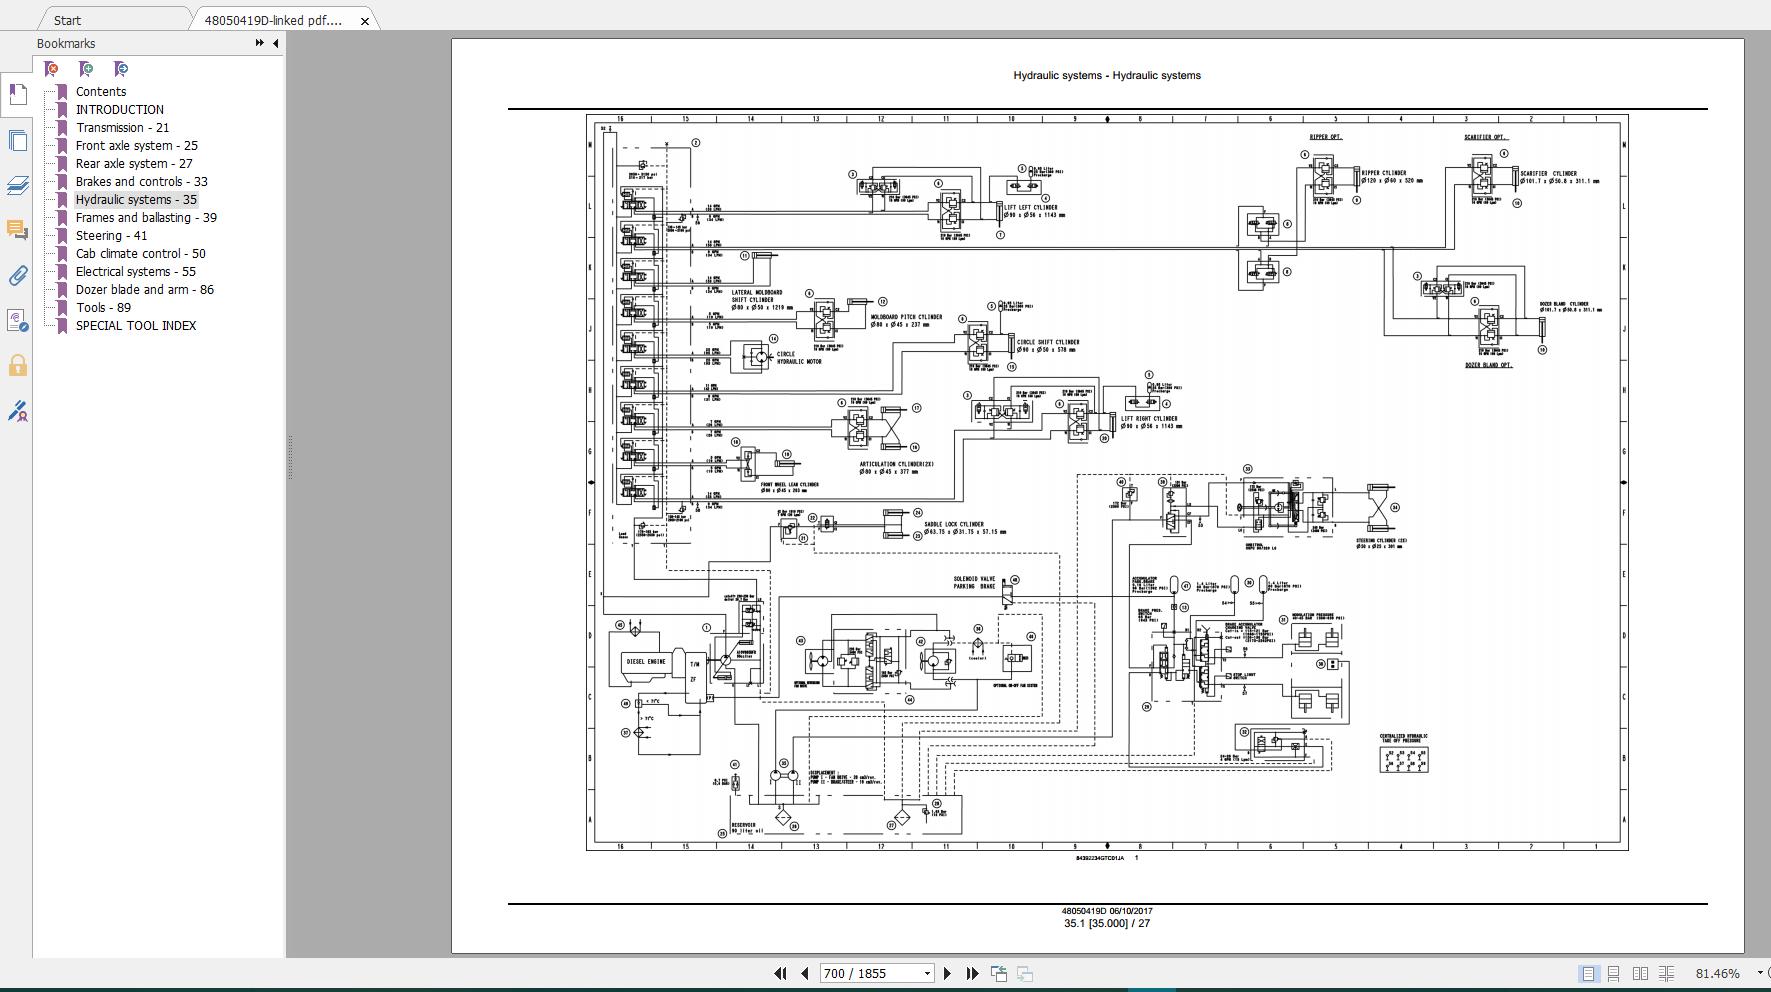Screen dimensions: 1771x992
Task: Click the bookmark icon beside Contents
Action: click(62, 91)
